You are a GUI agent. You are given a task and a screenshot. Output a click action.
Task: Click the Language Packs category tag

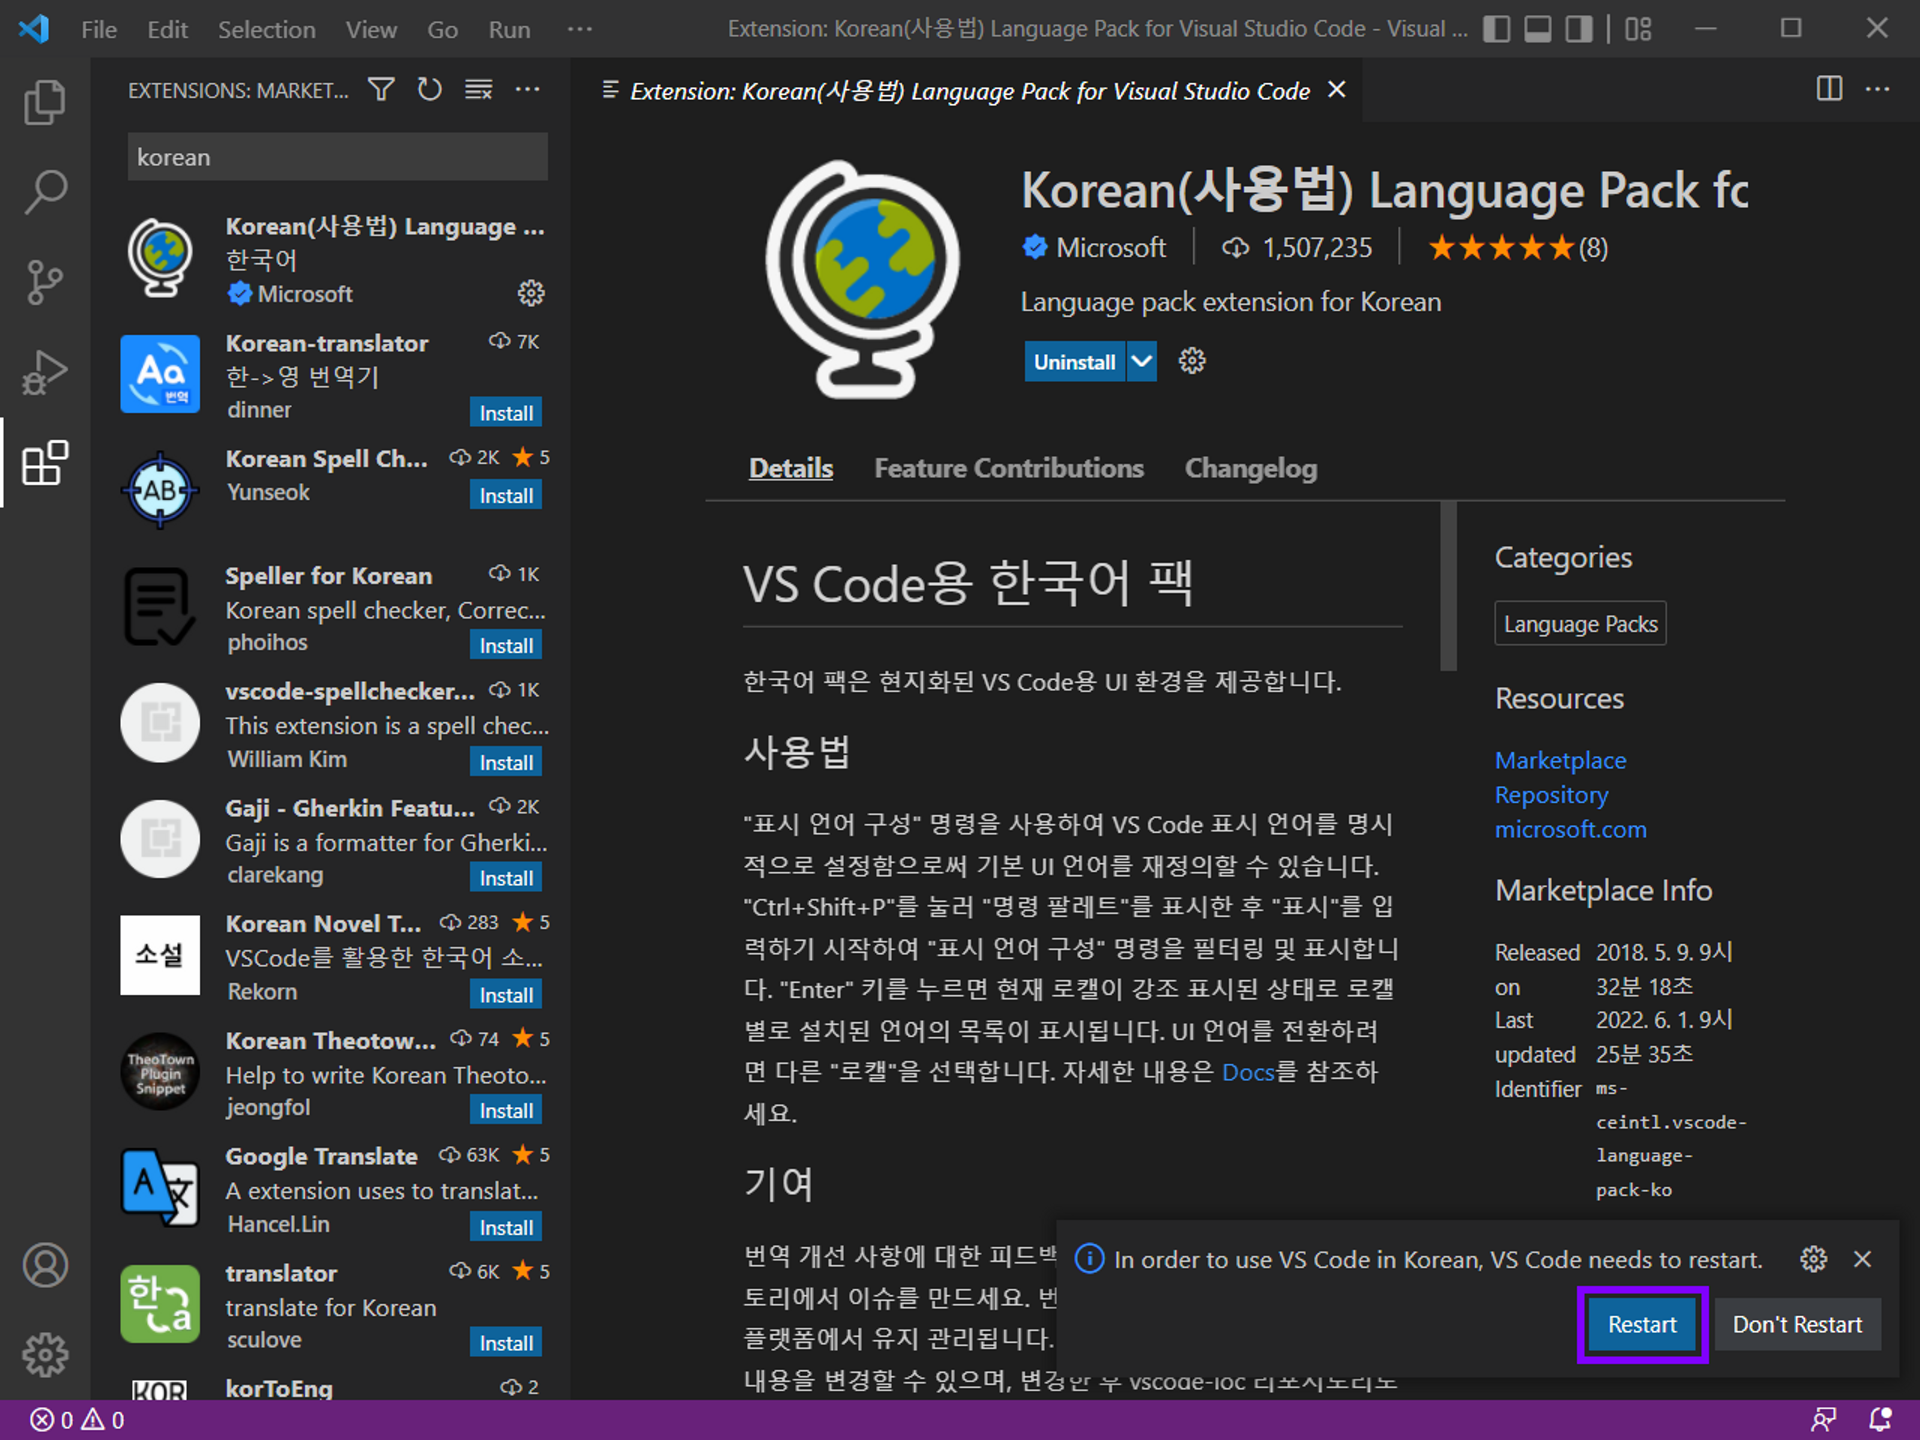click(1580, 623)
